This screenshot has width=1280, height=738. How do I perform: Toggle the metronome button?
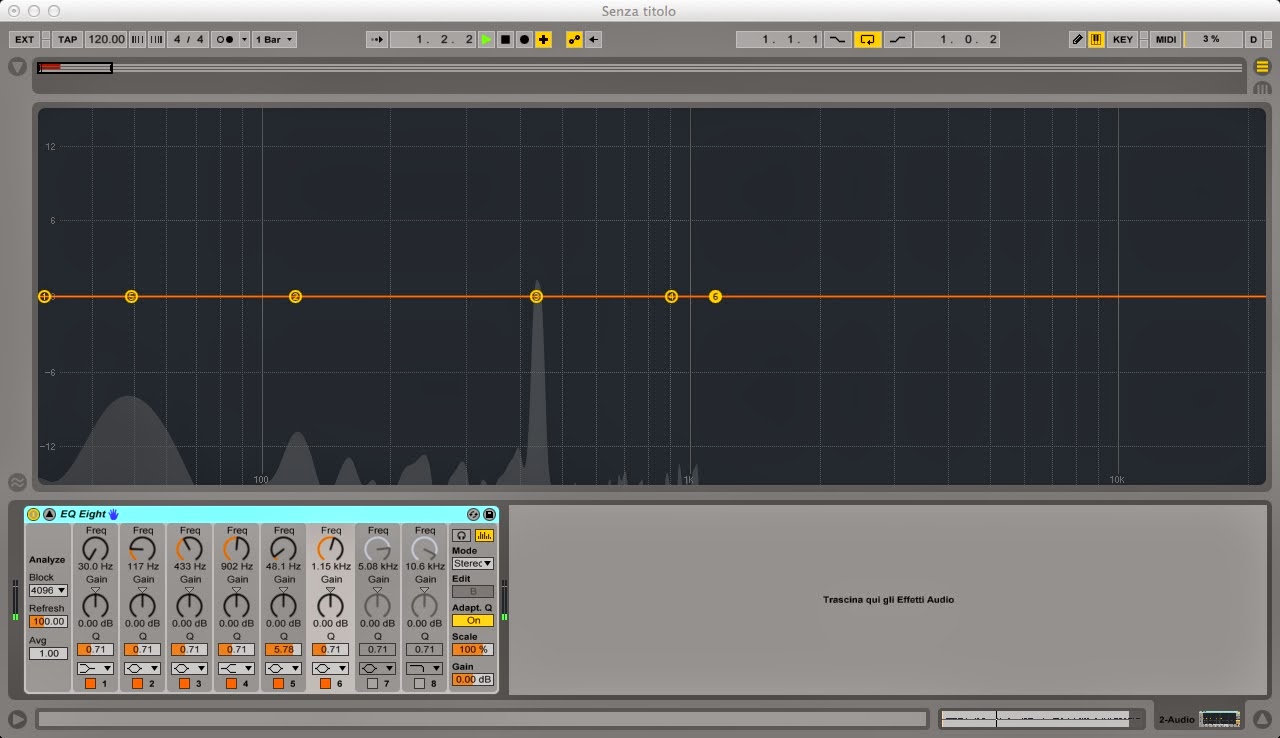225,40
